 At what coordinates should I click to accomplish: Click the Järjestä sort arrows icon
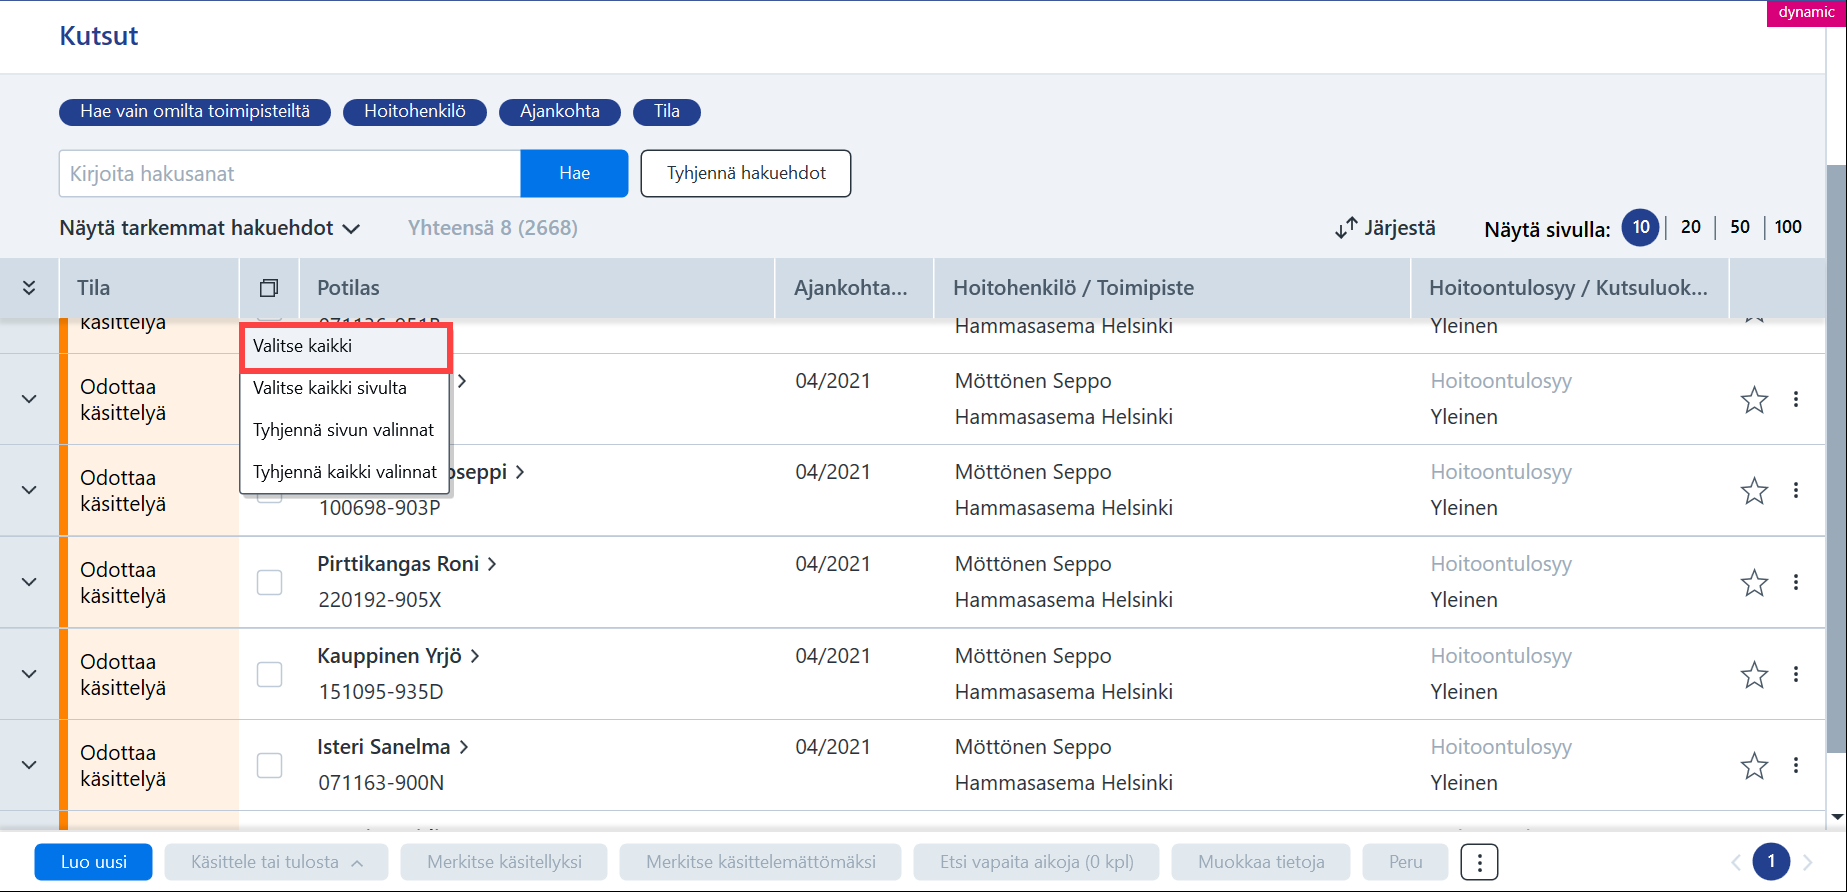click(x=1346, y=228)
